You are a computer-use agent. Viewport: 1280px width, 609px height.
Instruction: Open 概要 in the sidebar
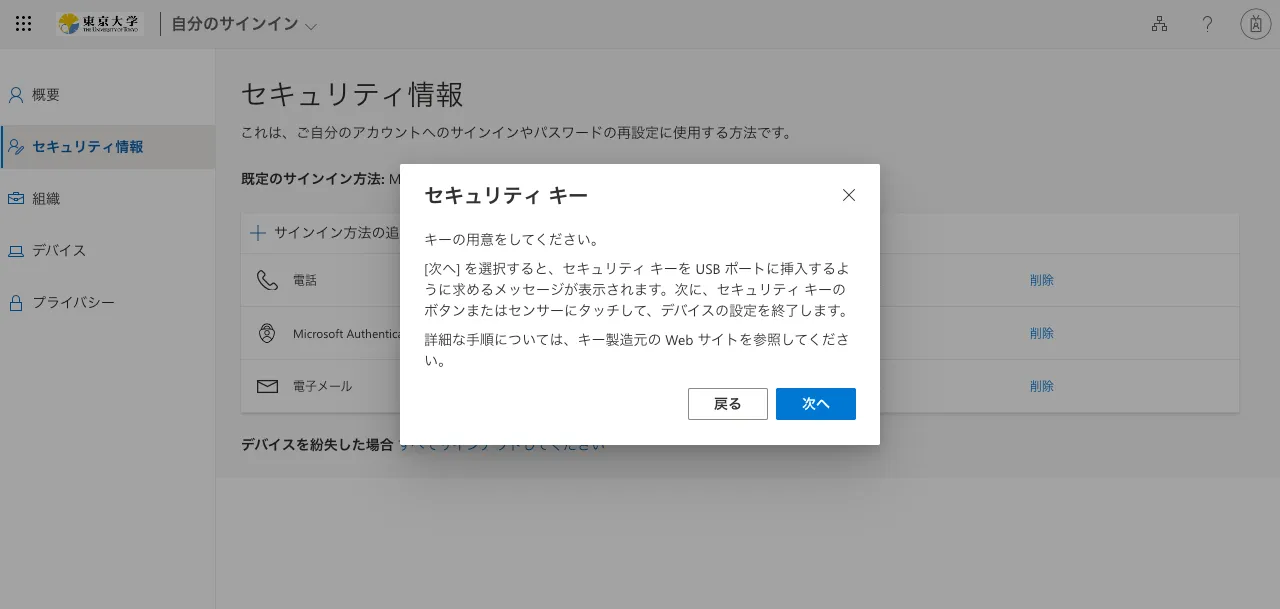46,95
